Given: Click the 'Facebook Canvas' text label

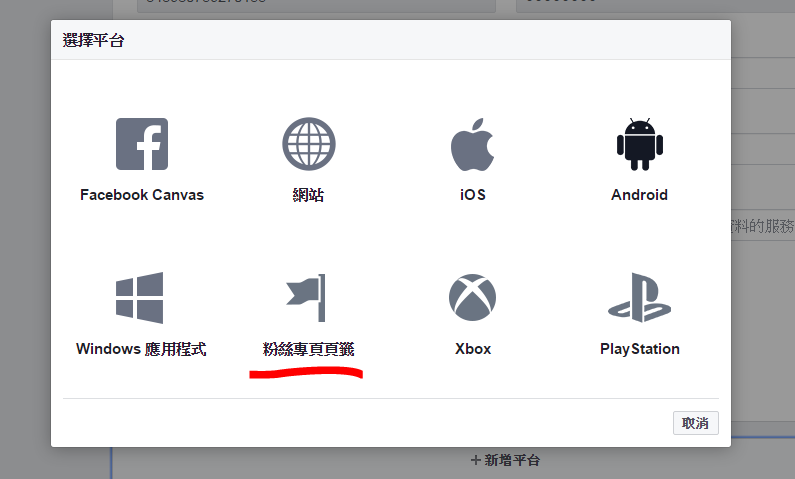Looking at the screenshot, I should click(x=142, y=195).
